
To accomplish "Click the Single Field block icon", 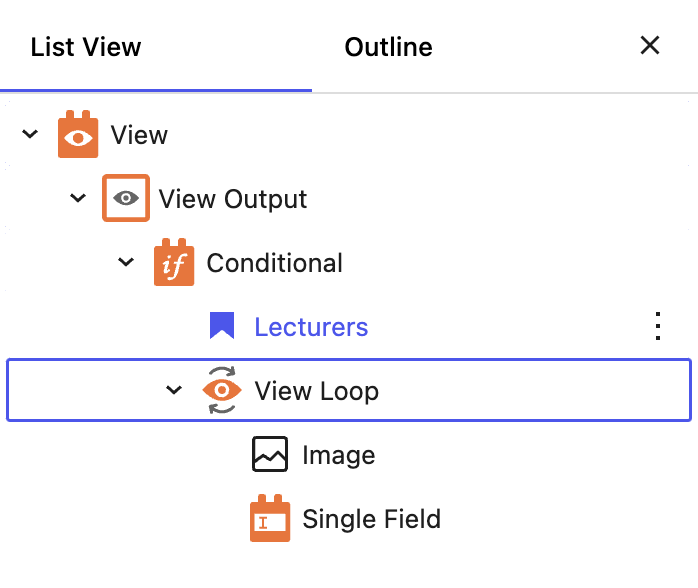I will click(x=270, y=518).
